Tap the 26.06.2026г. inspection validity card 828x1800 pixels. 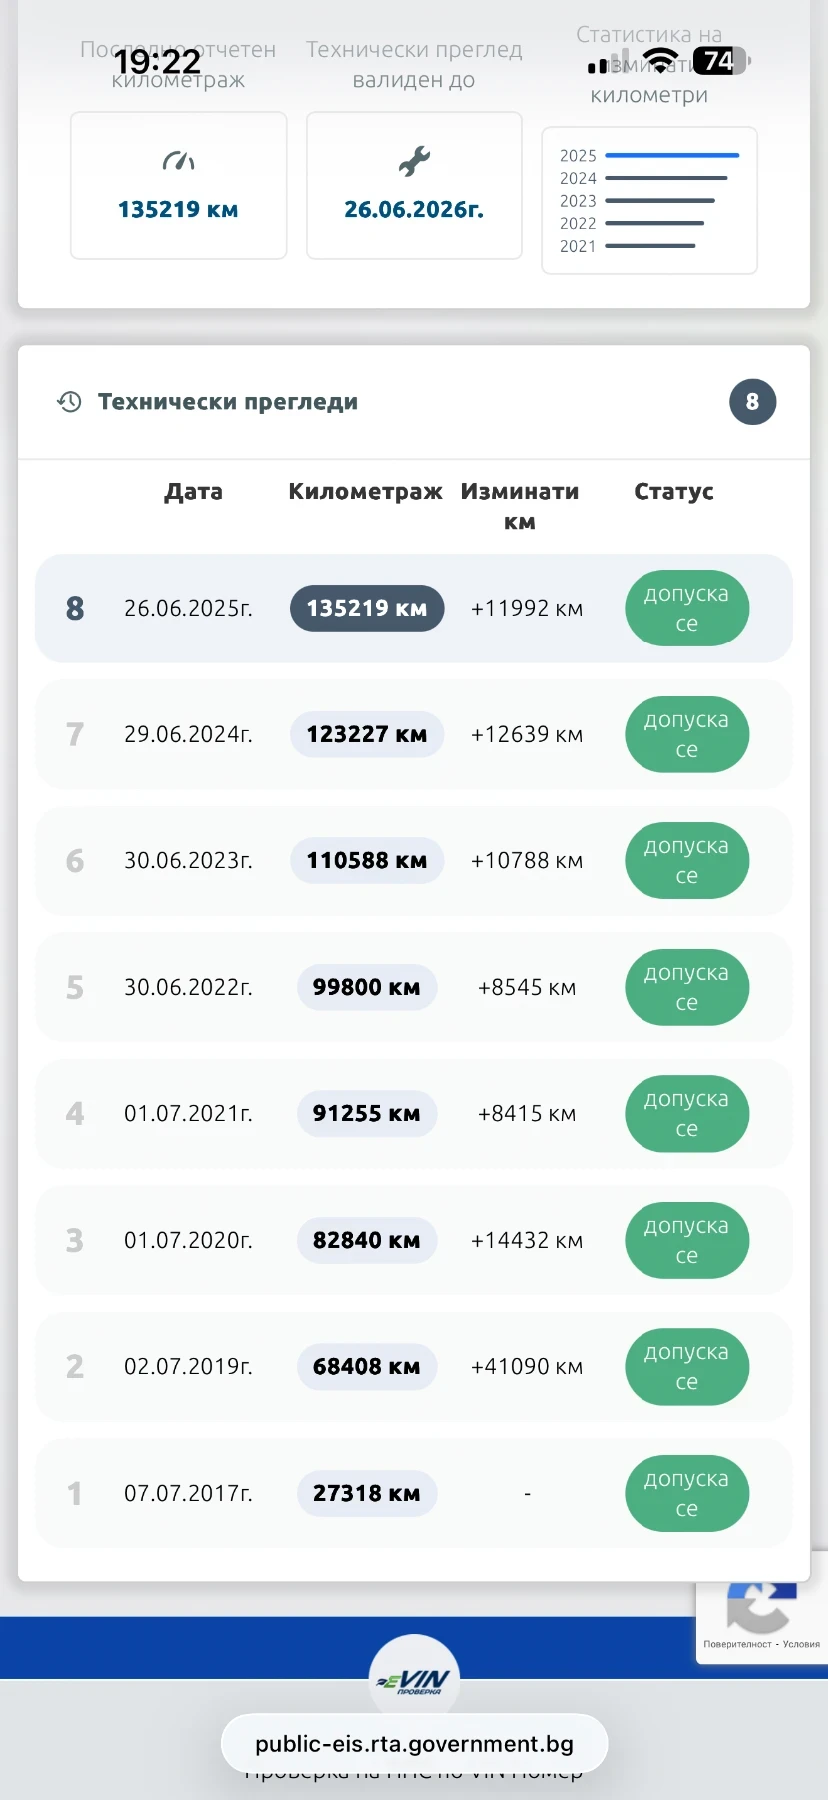click(x=414, y=186)
